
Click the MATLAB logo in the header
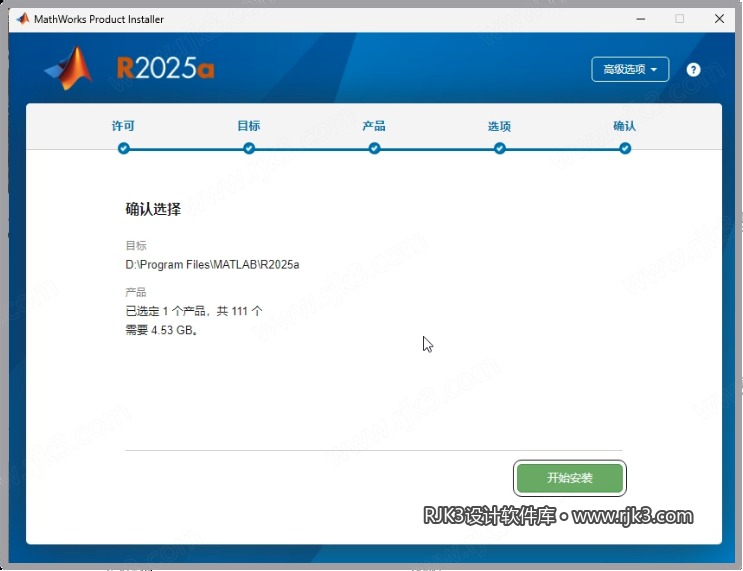[69, 68]
